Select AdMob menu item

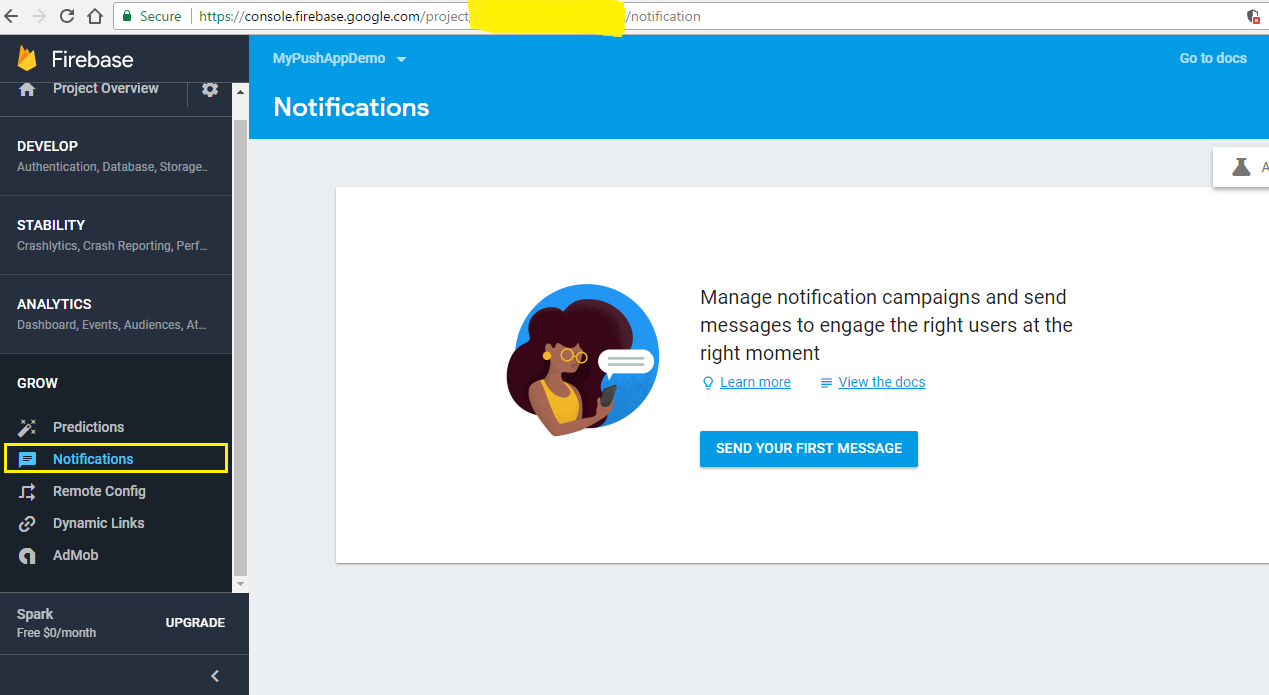[x=116, y=555]
